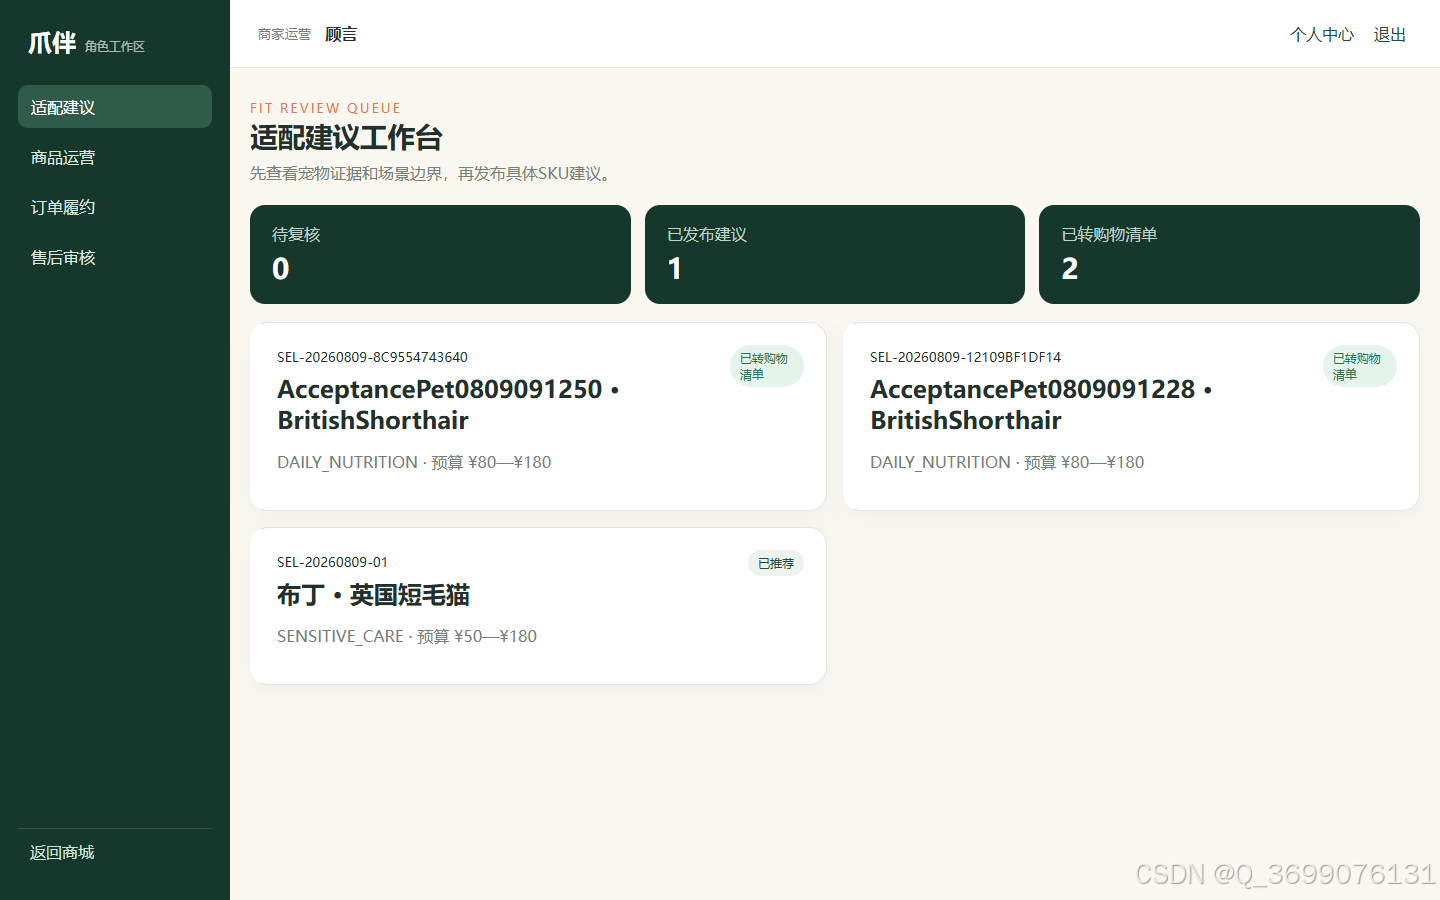The height and width of the screenshot is (900, 1440).
Task: Click 返回商城 at the sidebar bottom
Action: click(62, 852)
